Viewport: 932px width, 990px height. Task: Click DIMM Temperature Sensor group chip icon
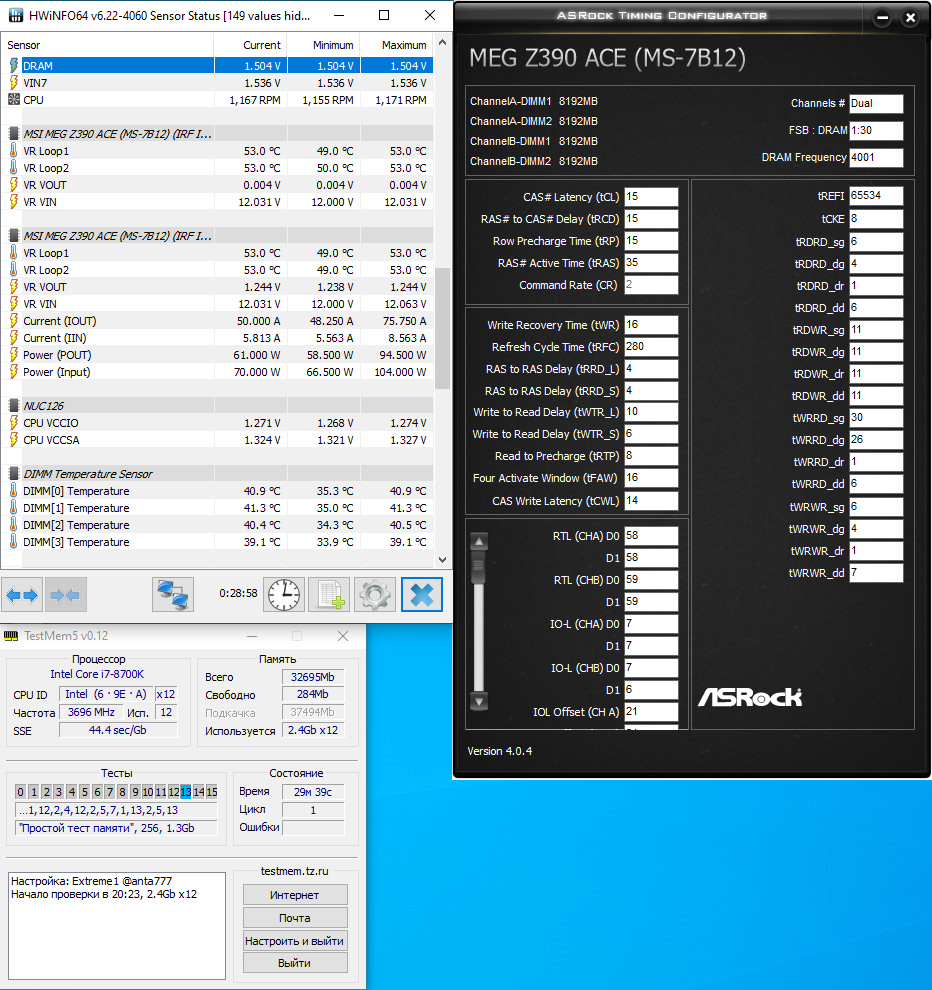click(x=13, y=474)
